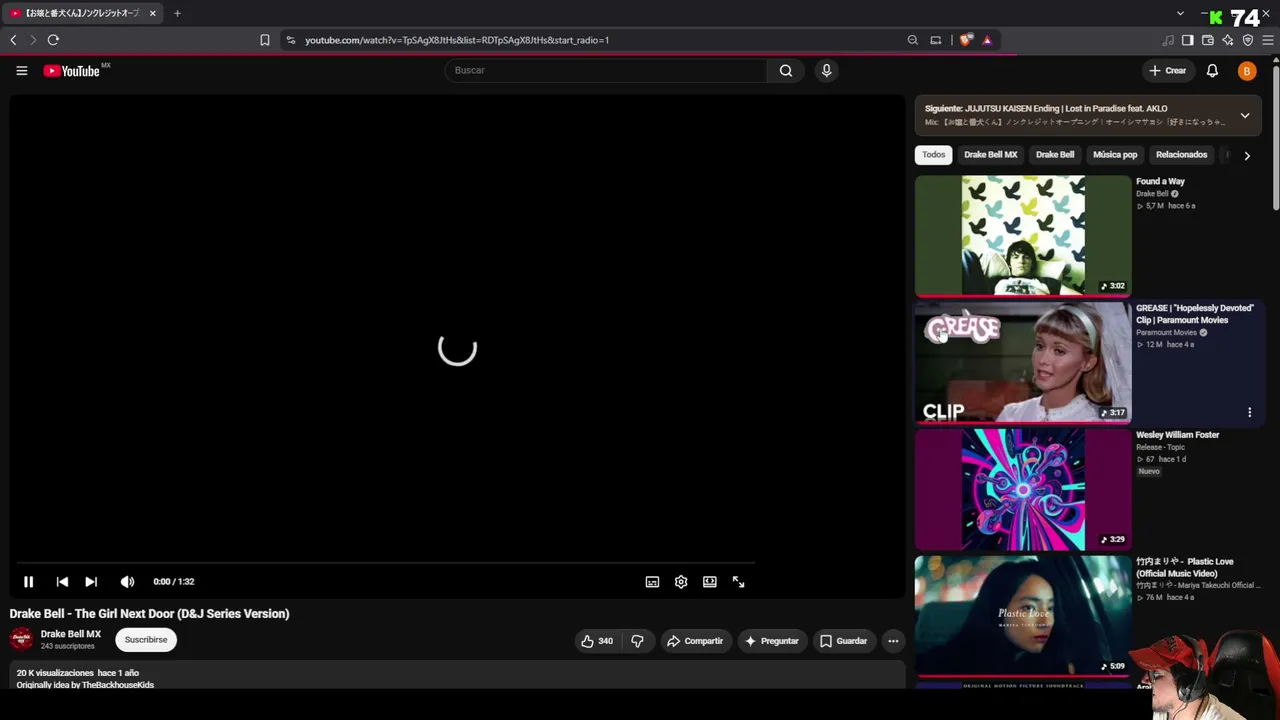Click the search magnifier button
The height and width of the screenshot is (720, 1280).
(786, 70)
